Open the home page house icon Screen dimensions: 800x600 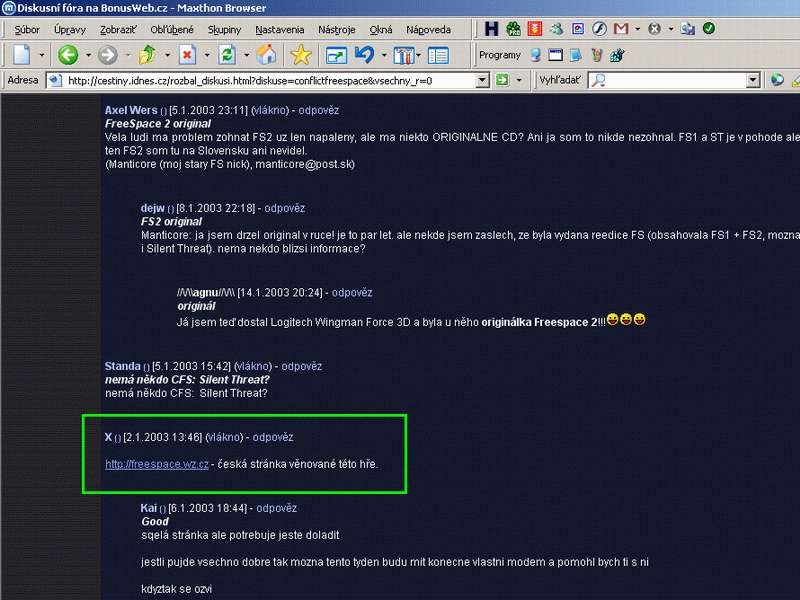[x=266, y=55]
